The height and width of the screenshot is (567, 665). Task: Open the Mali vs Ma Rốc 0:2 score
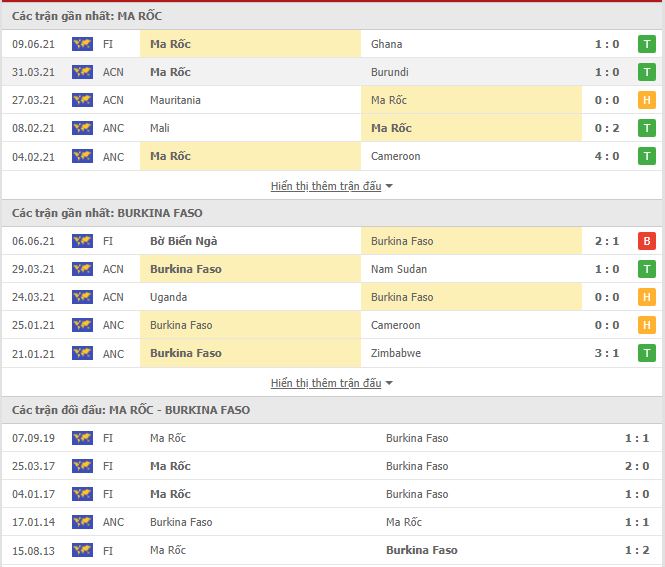(606, 128)
